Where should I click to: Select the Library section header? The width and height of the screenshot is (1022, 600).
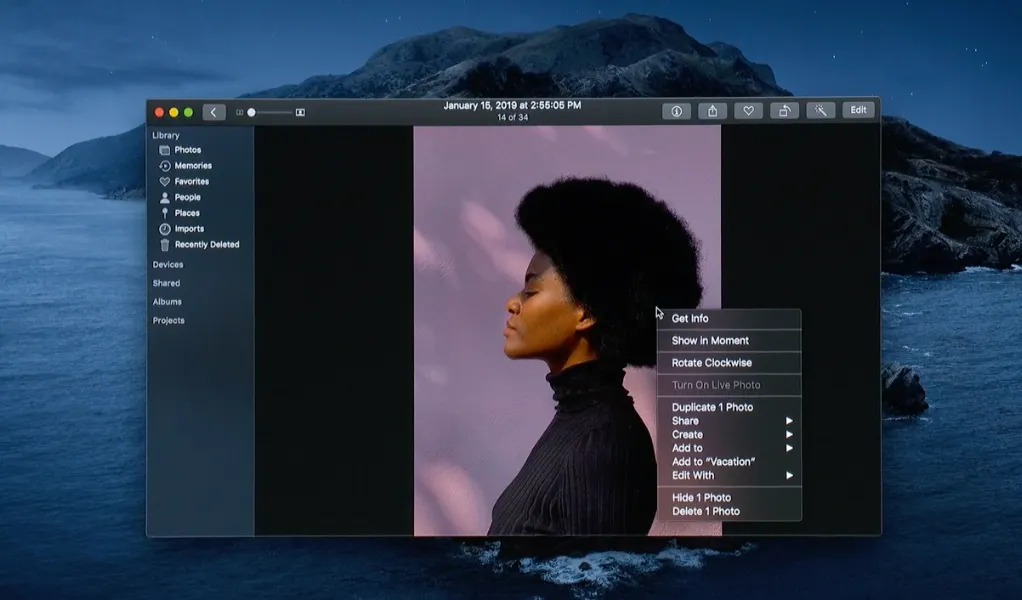pos(166,136)
